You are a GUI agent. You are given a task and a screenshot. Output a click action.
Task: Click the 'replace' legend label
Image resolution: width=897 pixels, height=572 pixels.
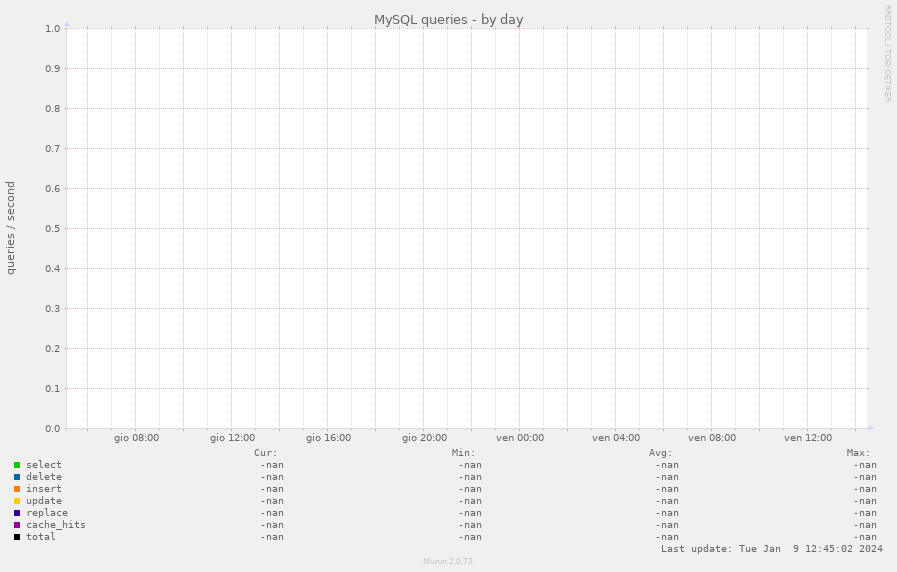(x=47, y=513)
